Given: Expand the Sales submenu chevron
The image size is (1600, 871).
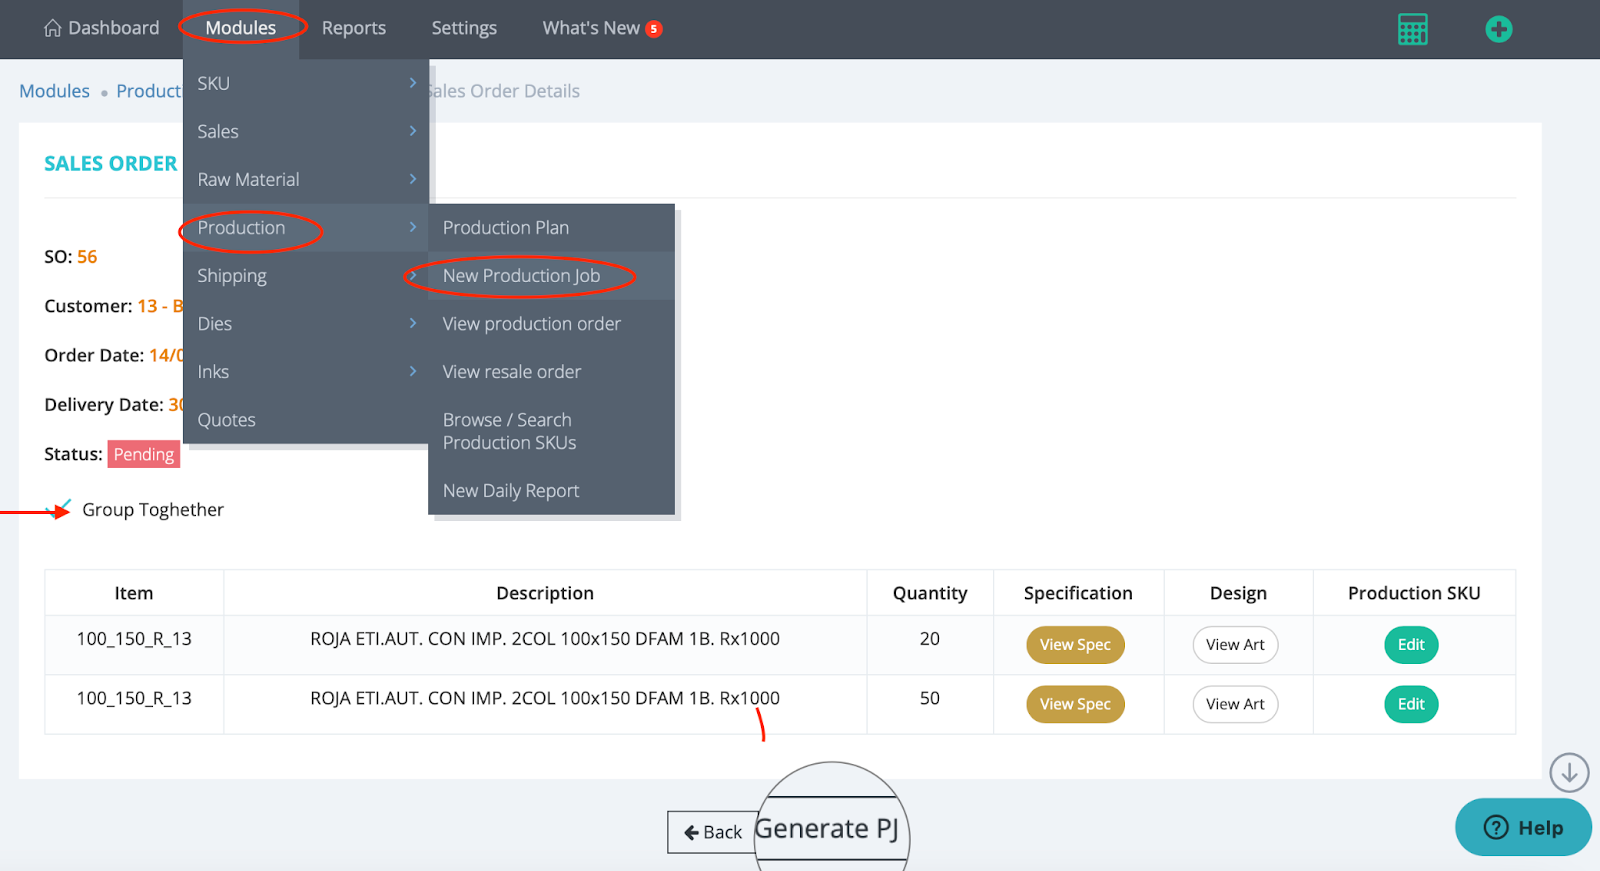Looking at the screenshot, I should click(x=412, y=131).
